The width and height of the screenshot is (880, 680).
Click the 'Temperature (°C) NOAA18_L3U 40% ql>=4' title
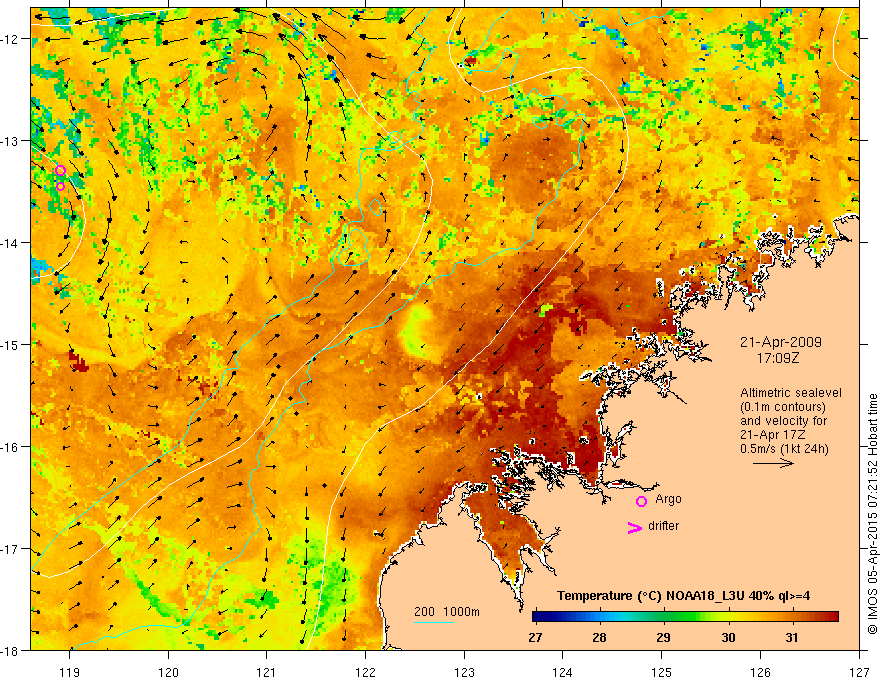[683, 596]
